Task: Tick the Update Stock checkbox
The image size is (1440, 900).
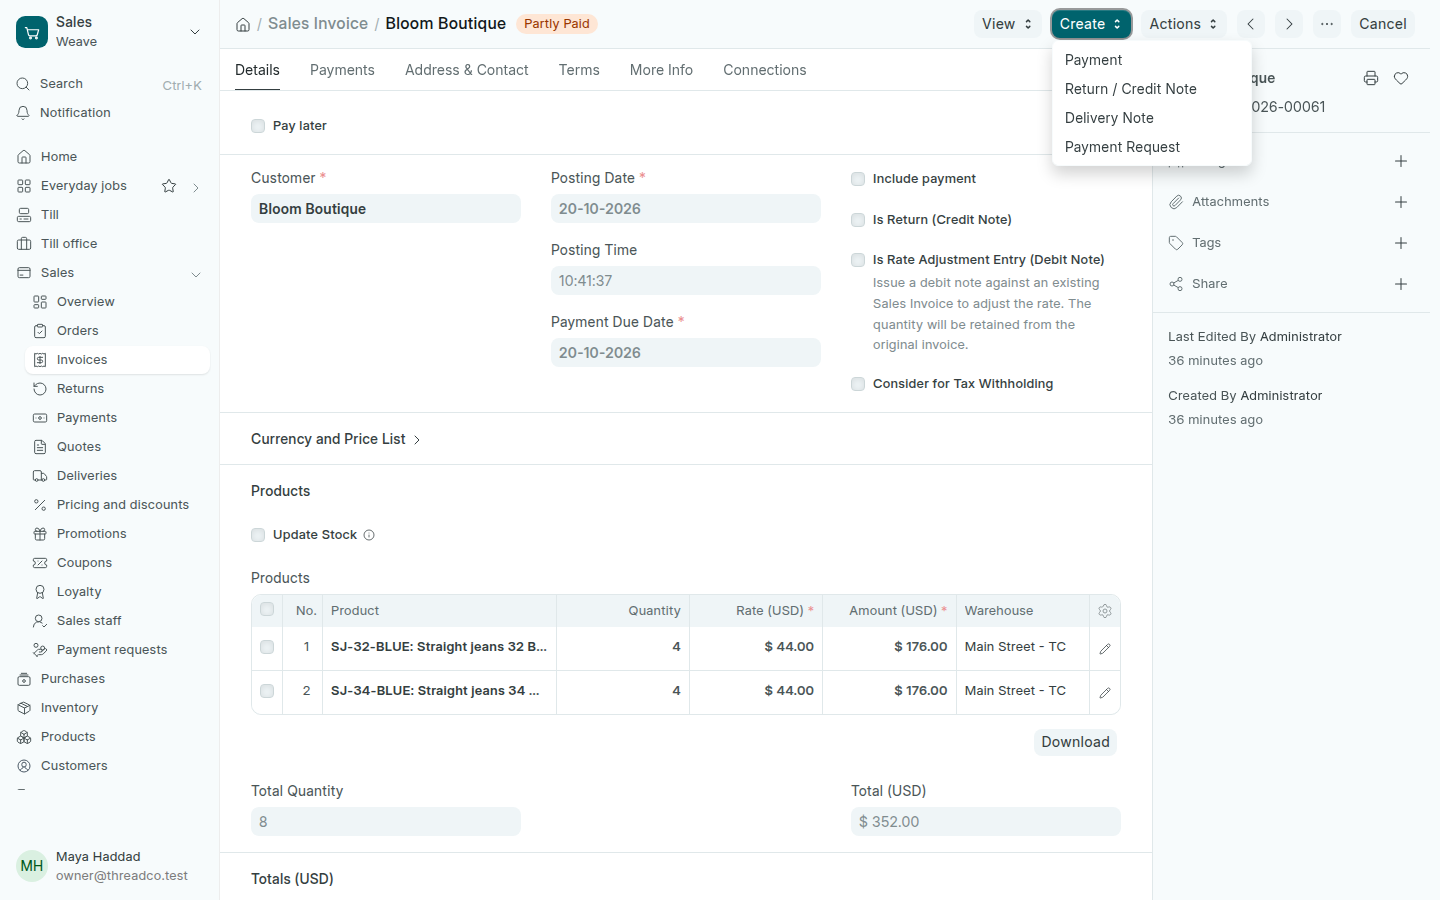Action: tap(258, 535)
